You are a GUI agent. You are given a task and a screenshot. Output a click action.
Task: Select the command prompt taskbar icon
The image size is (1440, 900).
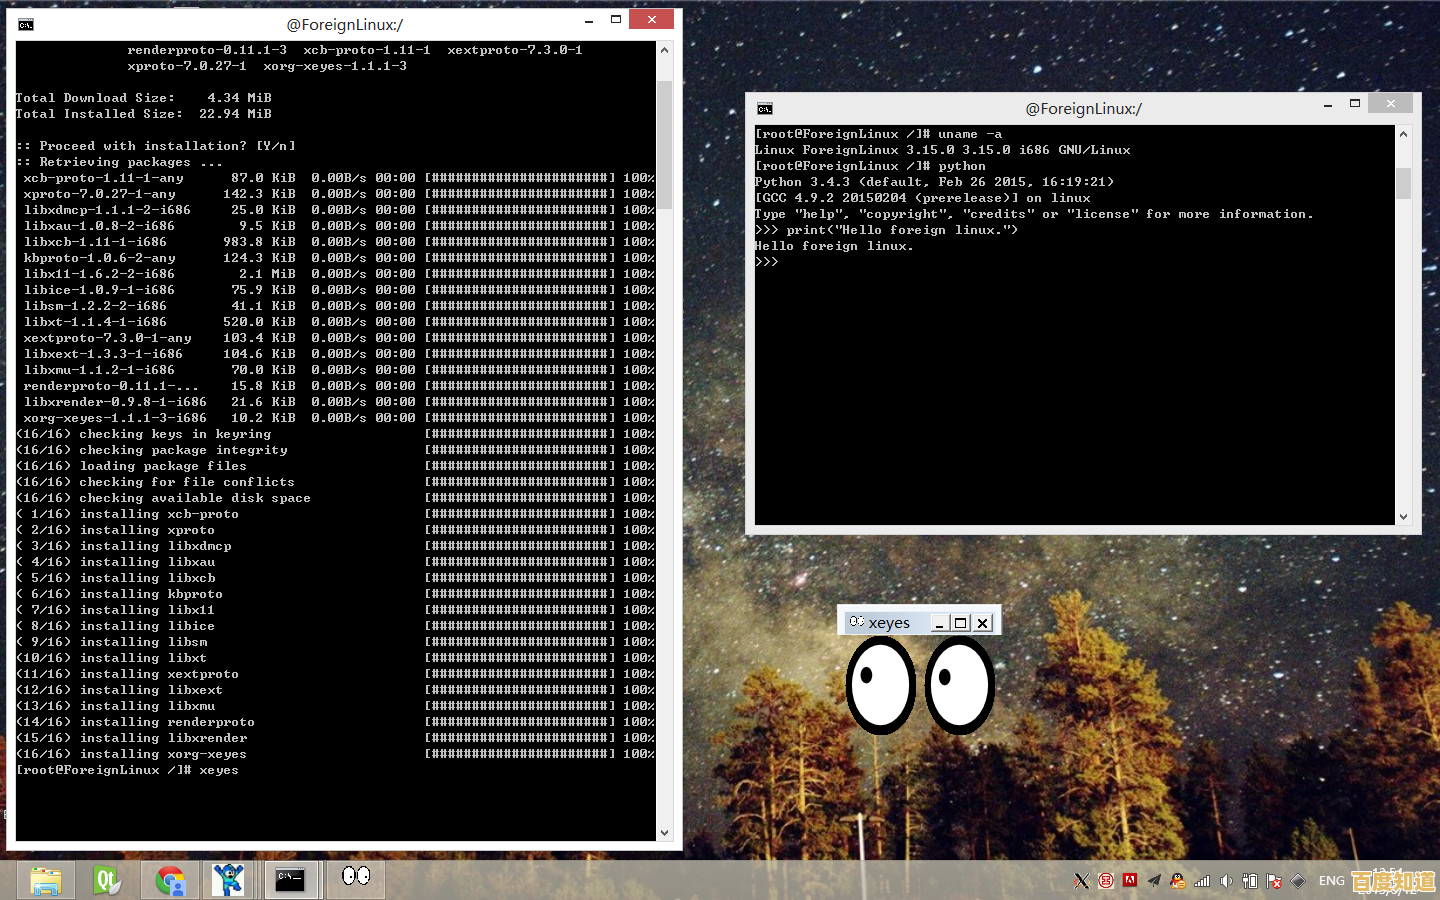click(x=291, y=880)
